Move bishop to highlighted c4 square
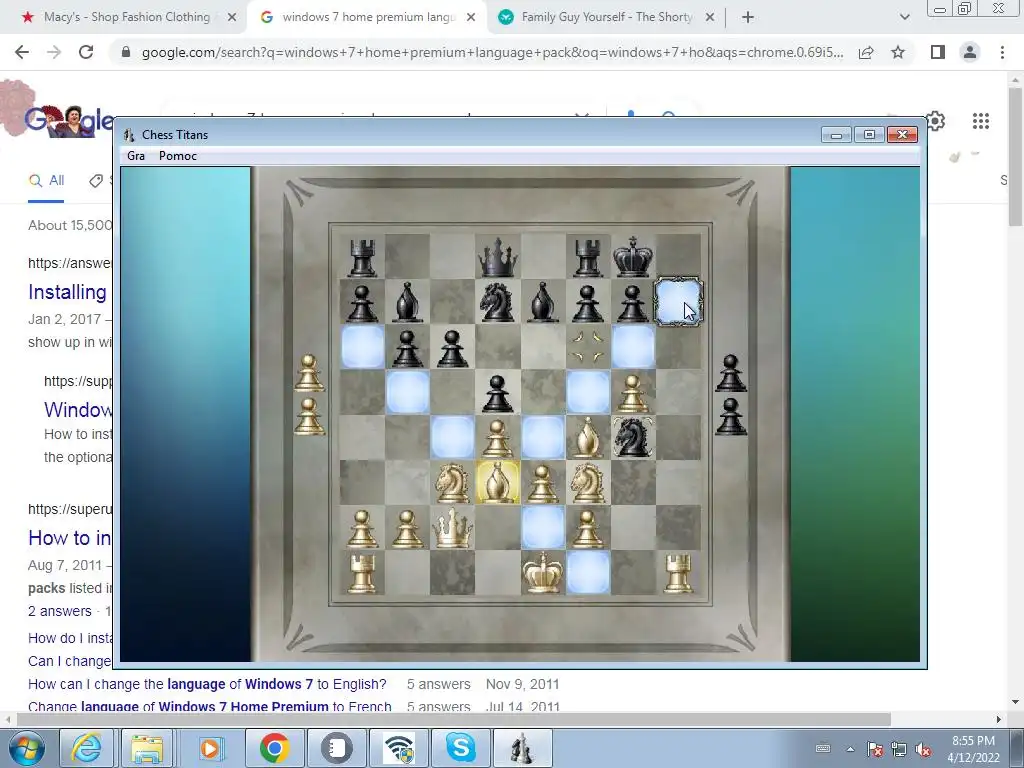Image resolution: width=1024 pixels, height=768 pixels. tap(453, 437)
